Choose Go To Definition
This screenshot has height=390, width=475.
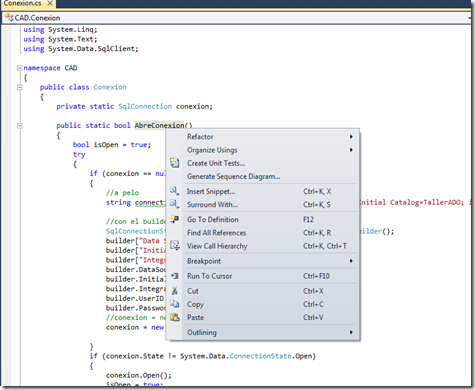coord(263,219)
